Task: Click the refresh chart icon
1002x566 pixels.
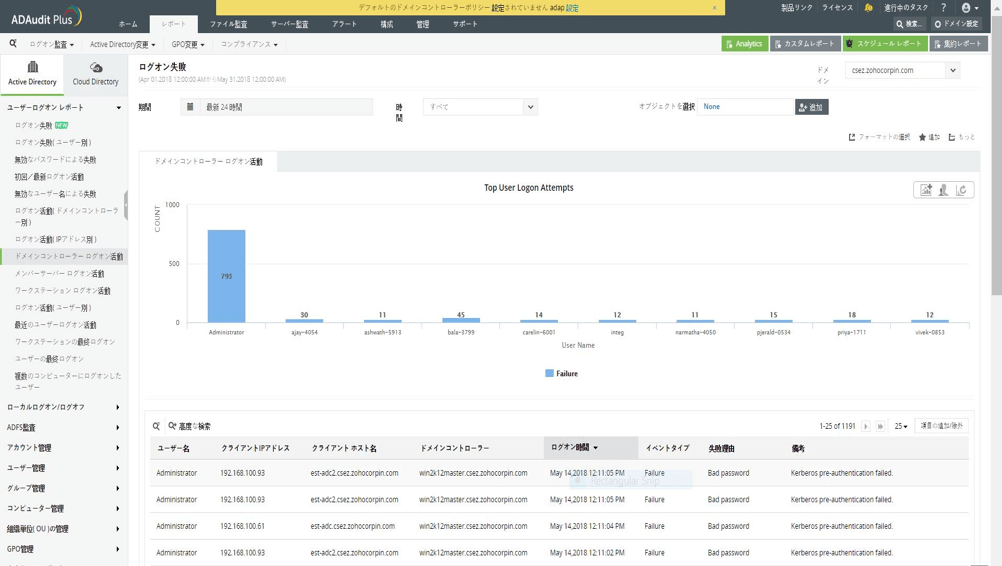Action: pyautogui.click(x=961, y=190)
